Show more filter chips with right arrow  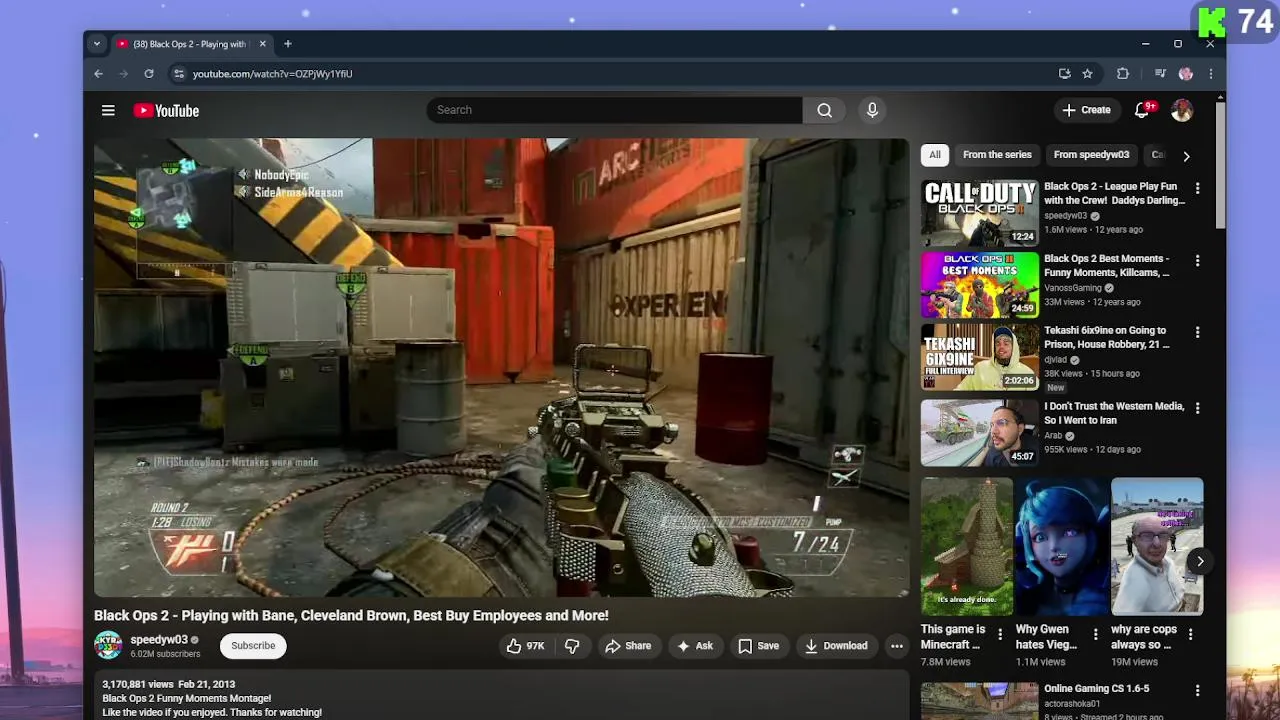tap(1186, 156)
